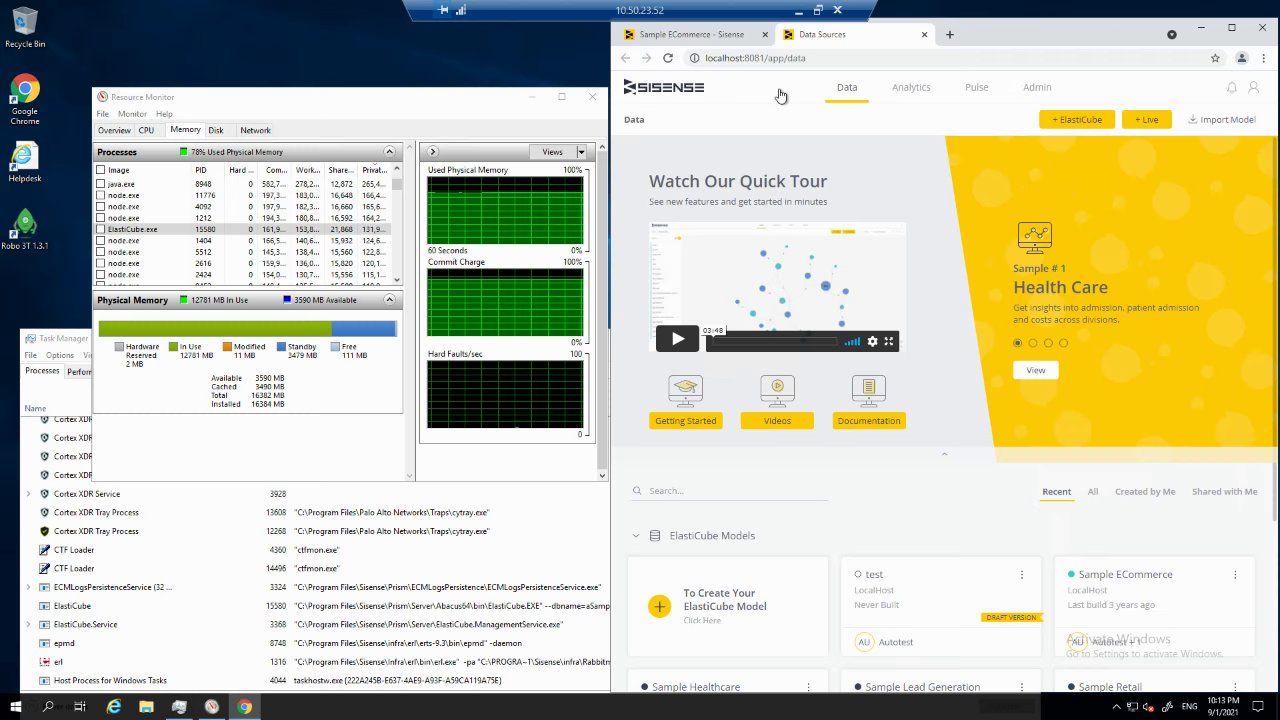The image size is (1280, 720).
Task: Collapse the ElastiCube Models group
Action: [635, 536]
